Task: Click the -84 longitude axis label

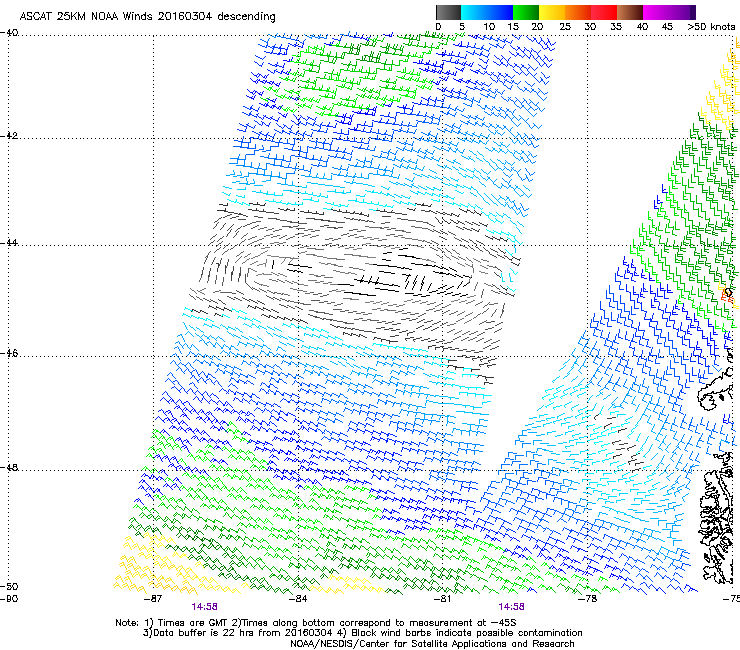Action: (x=298, y=599)
